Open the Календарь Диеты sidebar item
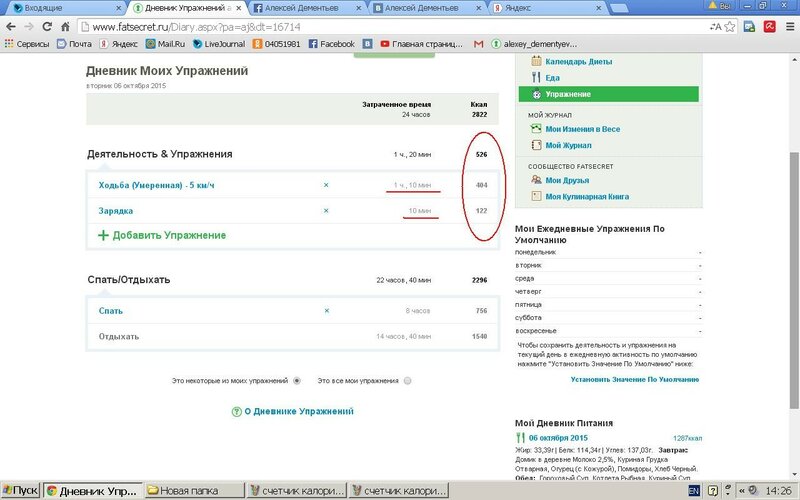Image resolution: width=800 pixels, height=500 pixels. (x=579, y=62)
